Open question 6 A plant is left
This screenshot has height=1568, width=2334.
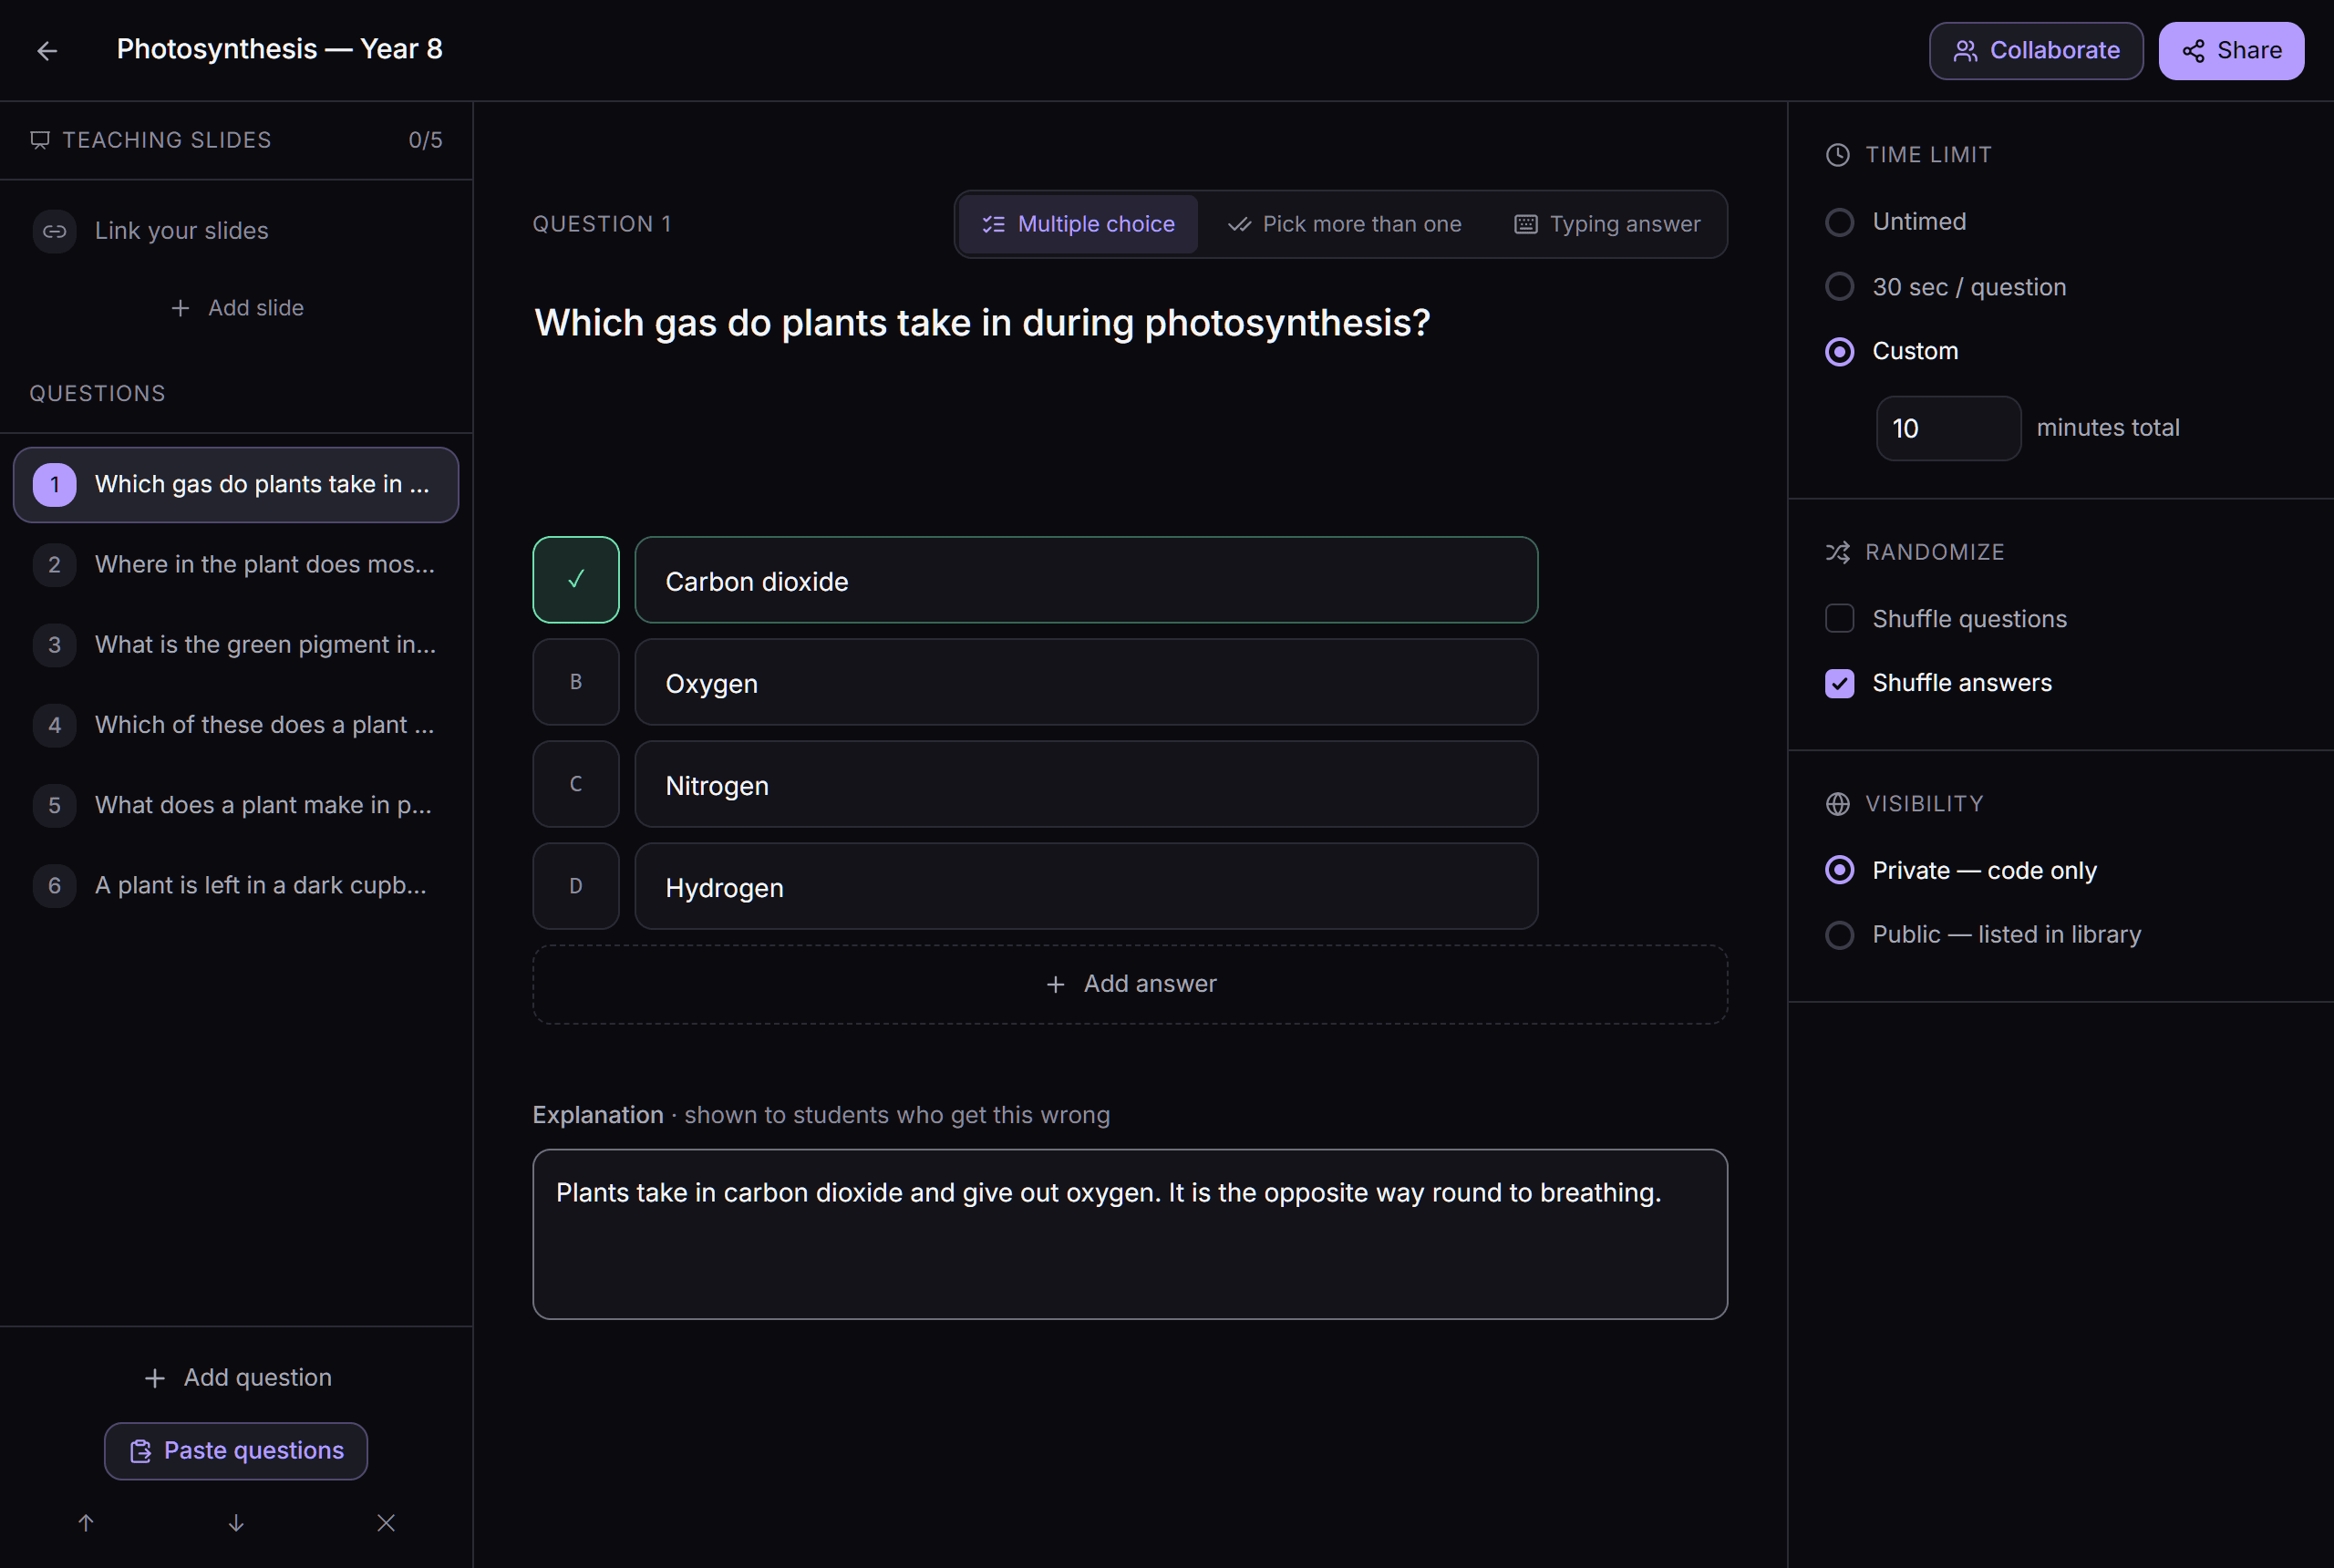coord(236,886)
